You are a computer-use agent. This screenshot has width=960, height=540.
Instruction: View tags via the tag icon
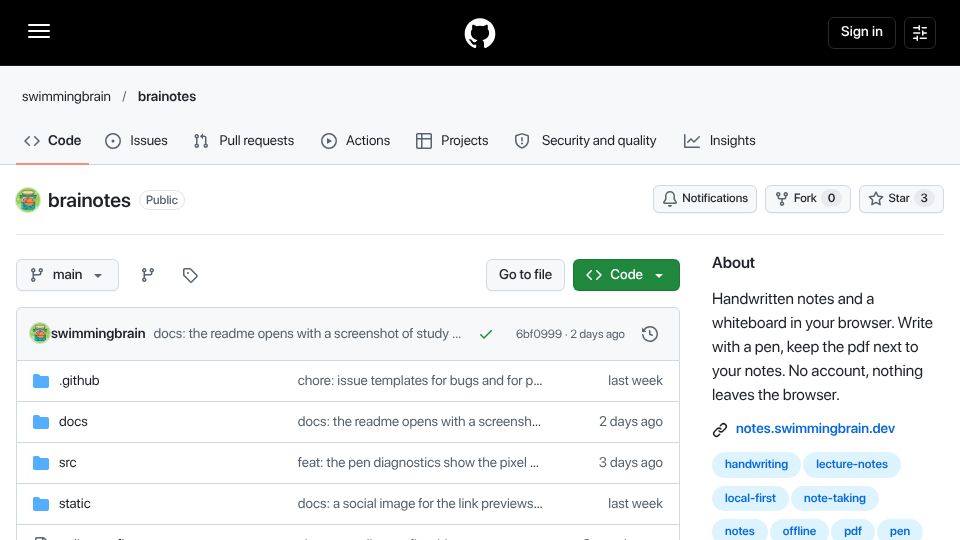190,275
